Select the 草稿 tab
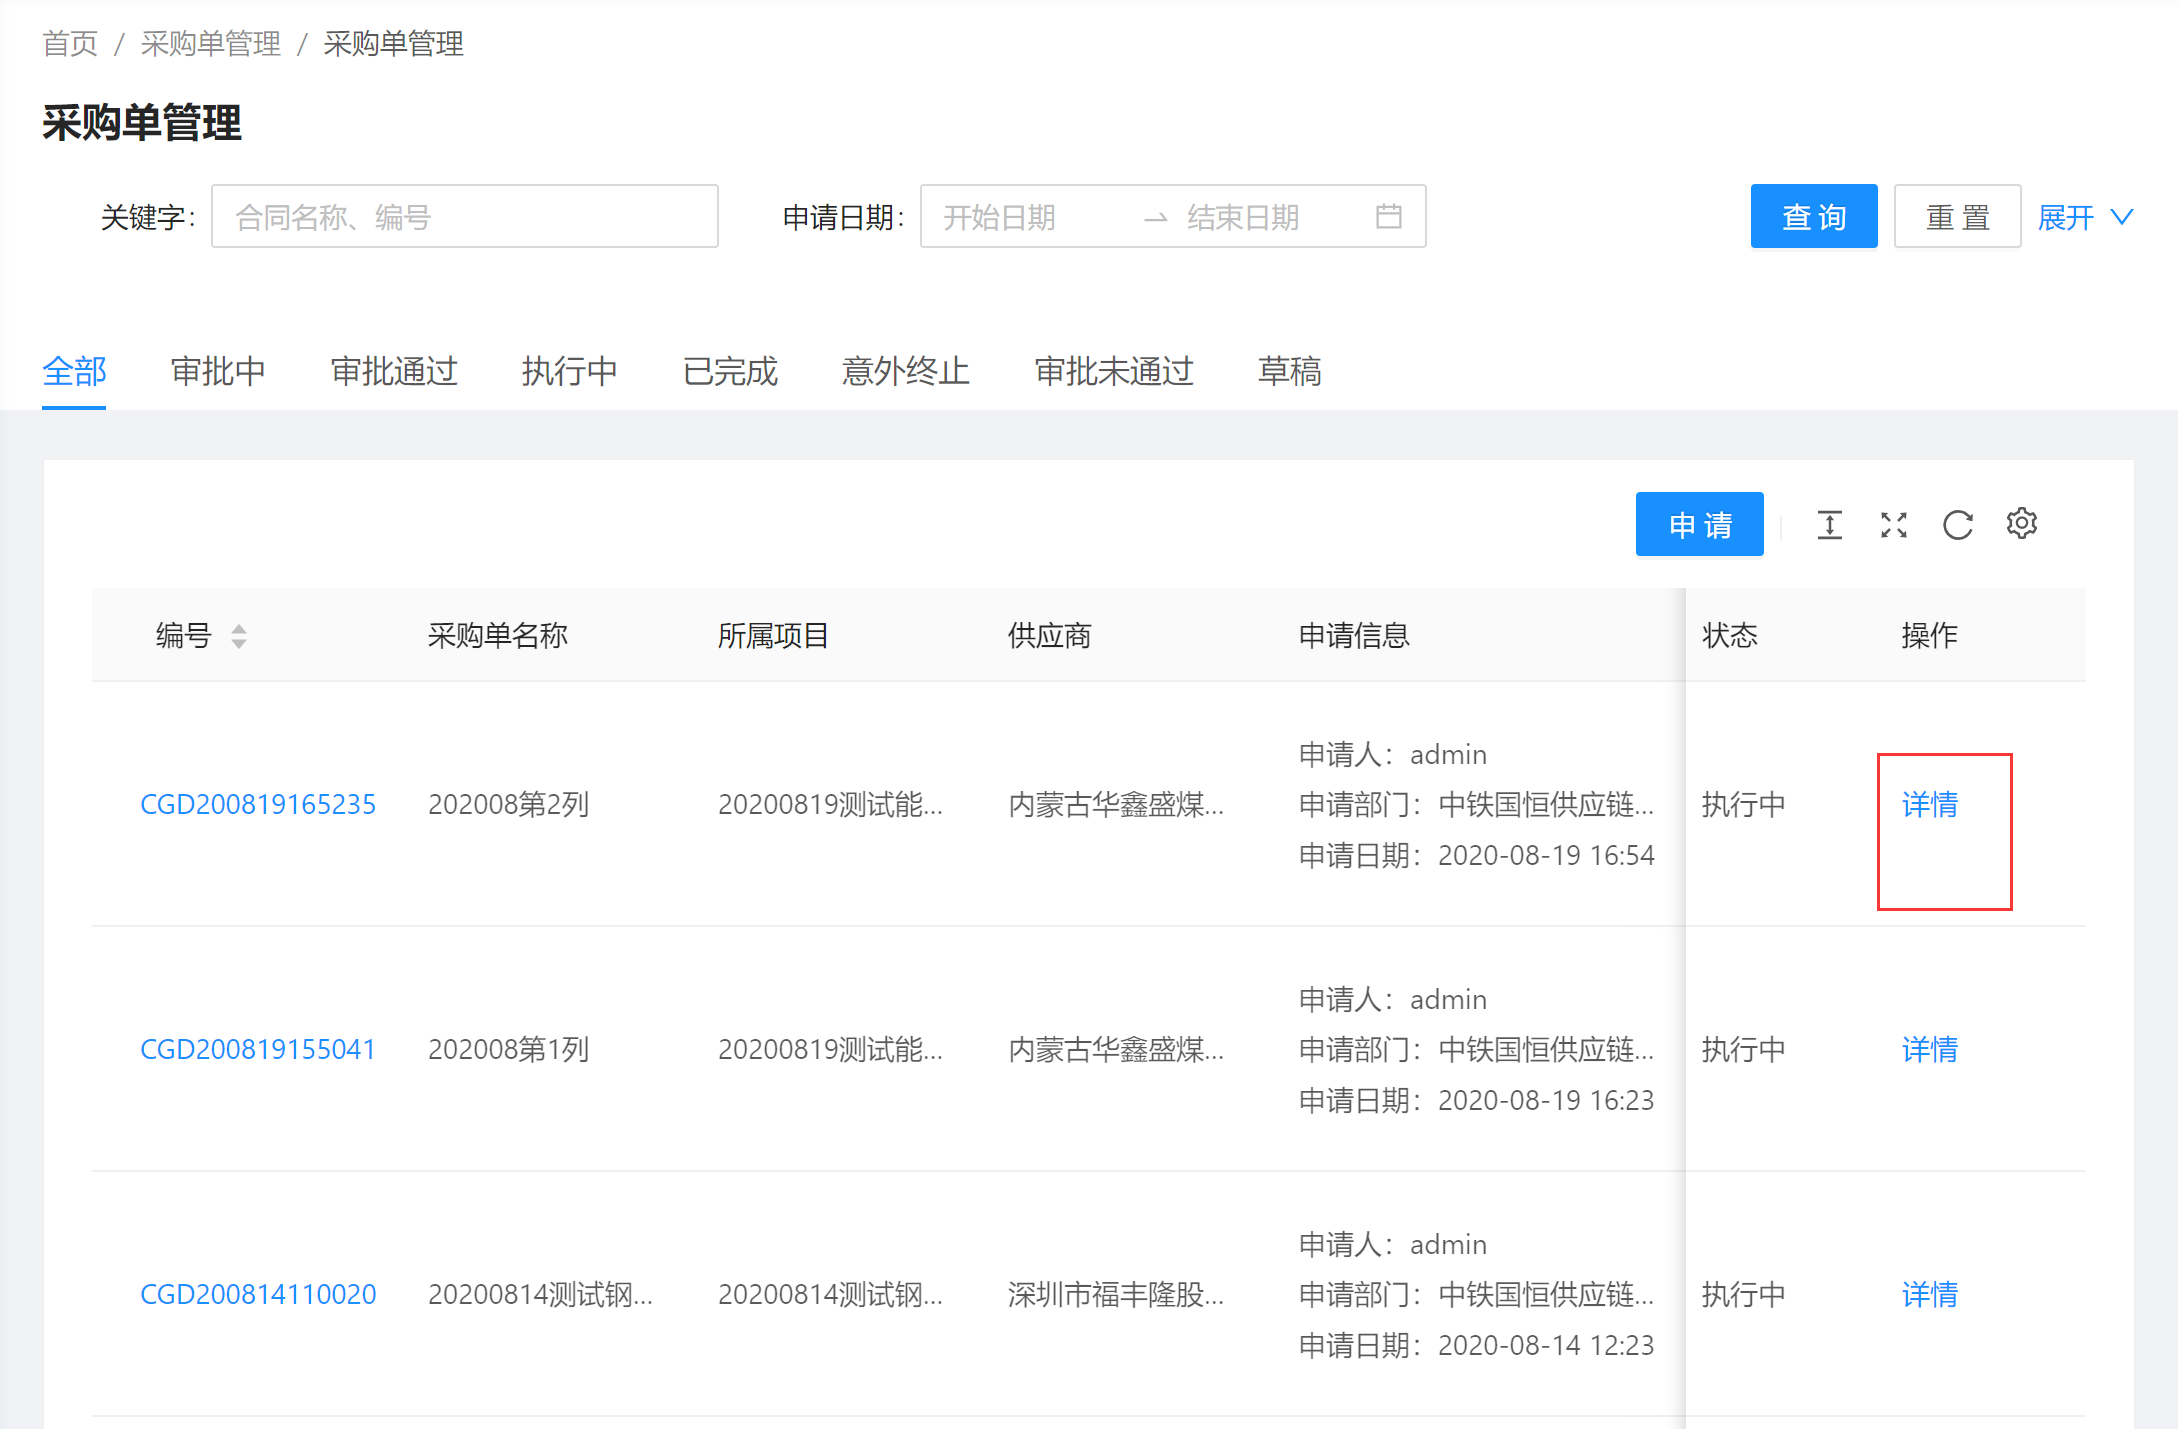Image resolution: width=2178 pixels, height=1429 pixels. click(1289, 371)
